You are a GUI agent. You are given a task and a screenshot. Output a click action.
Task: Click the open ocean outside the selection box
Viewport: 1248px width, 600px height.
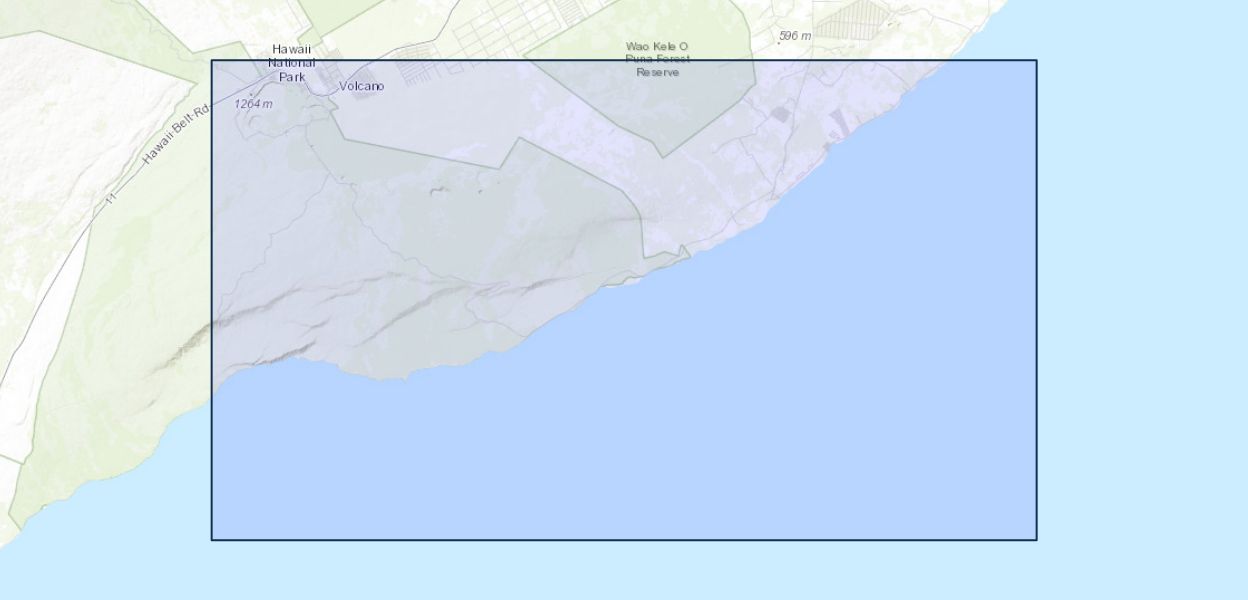pyautogui.click(x=1140, y=300)
